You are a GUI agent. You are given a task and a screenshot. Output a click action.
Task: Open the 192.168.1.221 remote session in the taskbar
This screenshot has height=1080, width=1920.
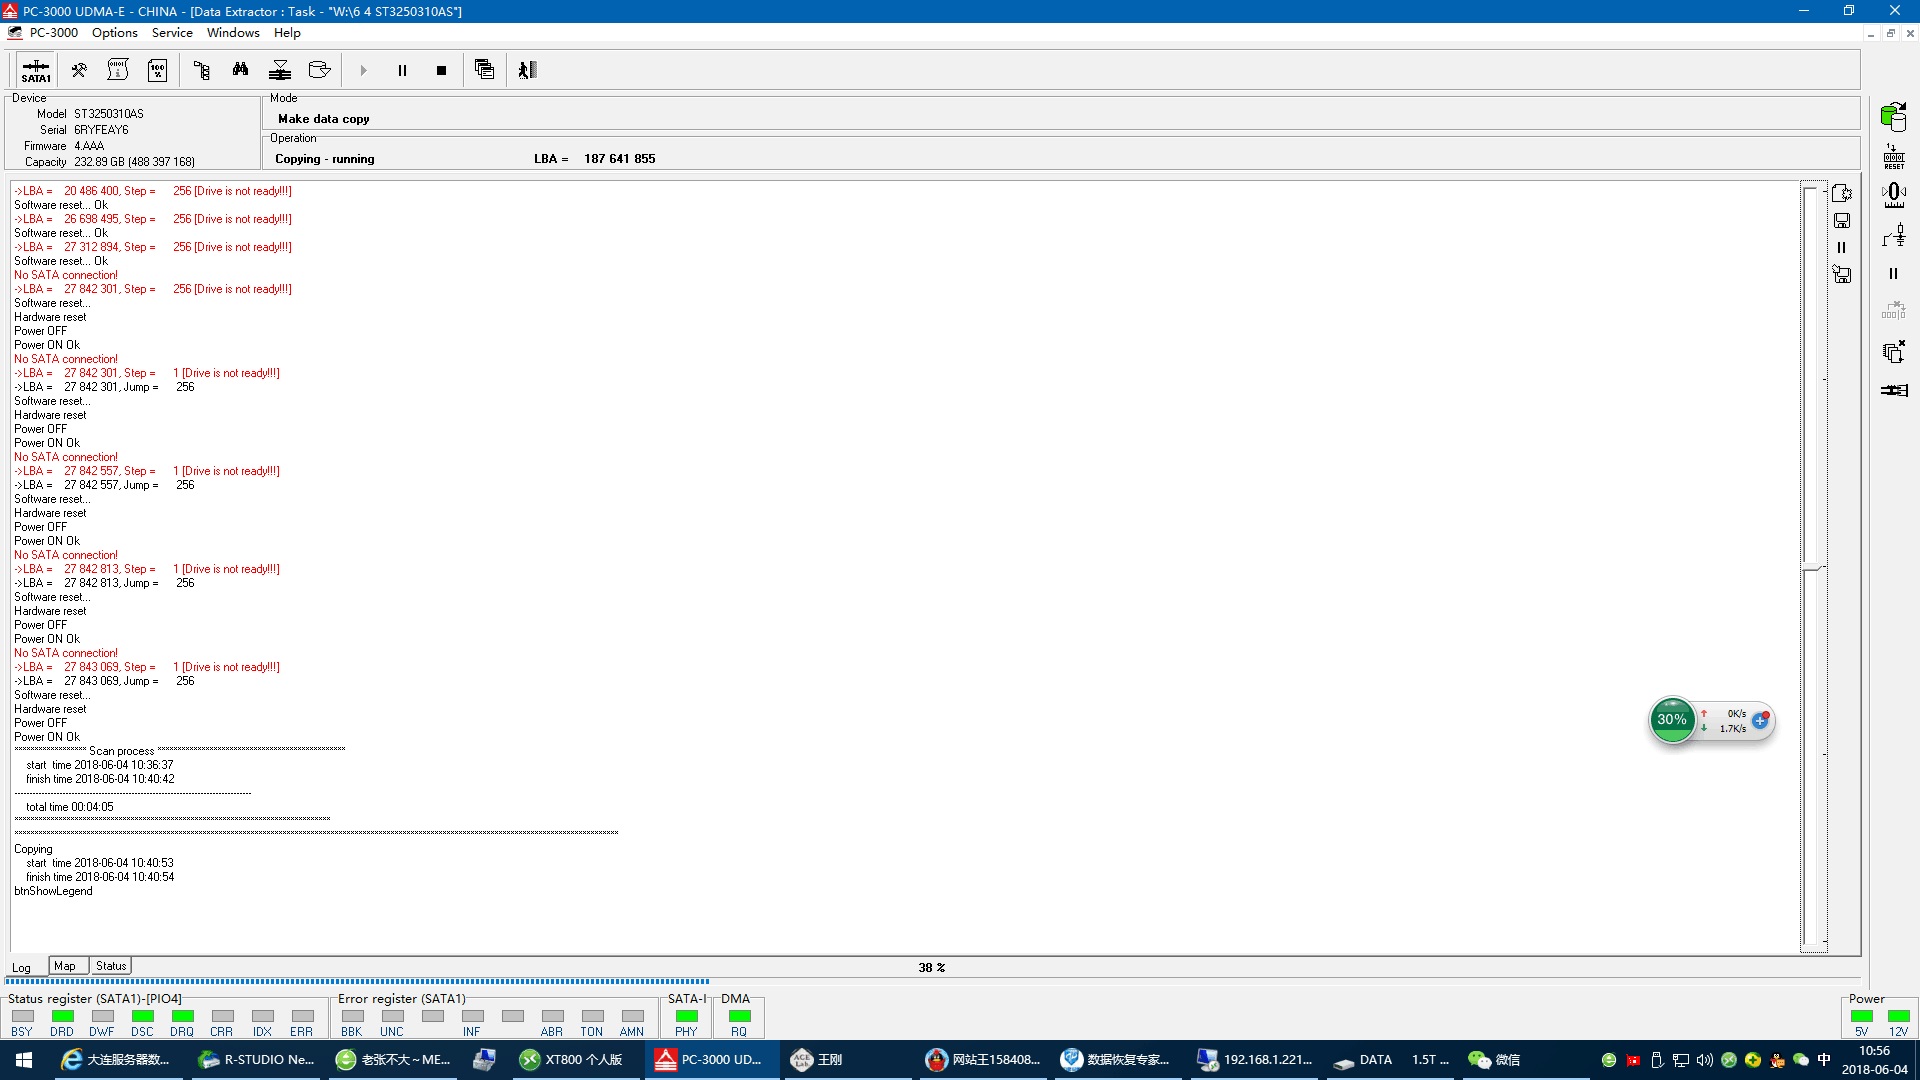click(x=1255, y=1060)
